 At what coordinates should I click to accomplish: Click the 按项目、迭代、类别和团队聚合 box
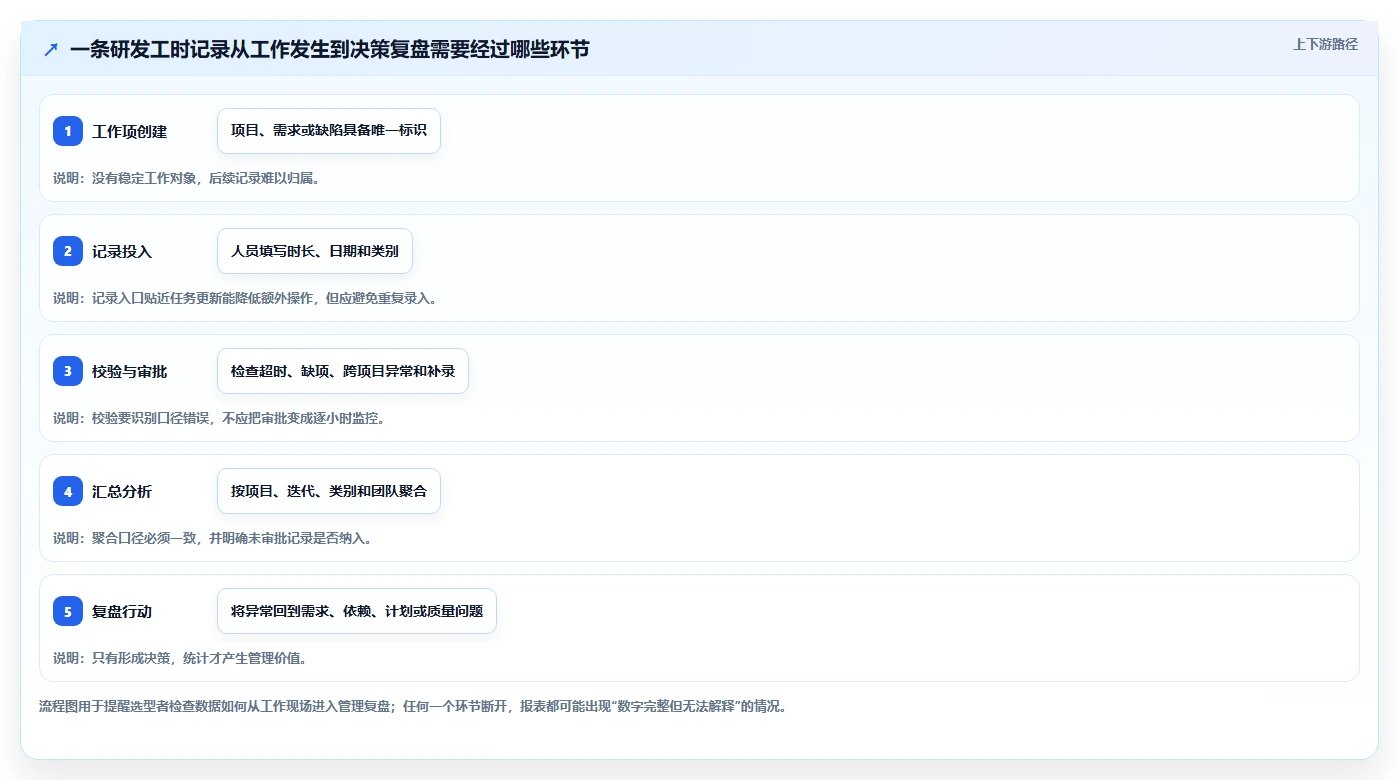[329, 491]
